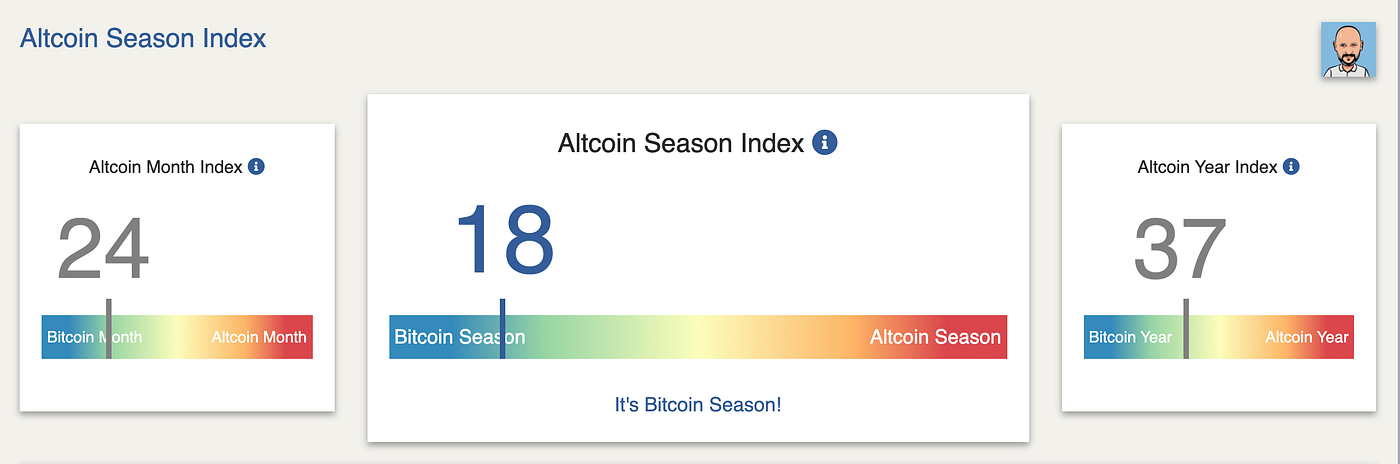Open the user avatar profile picture
1400x464 pixels.
[x=1347, y=50]
